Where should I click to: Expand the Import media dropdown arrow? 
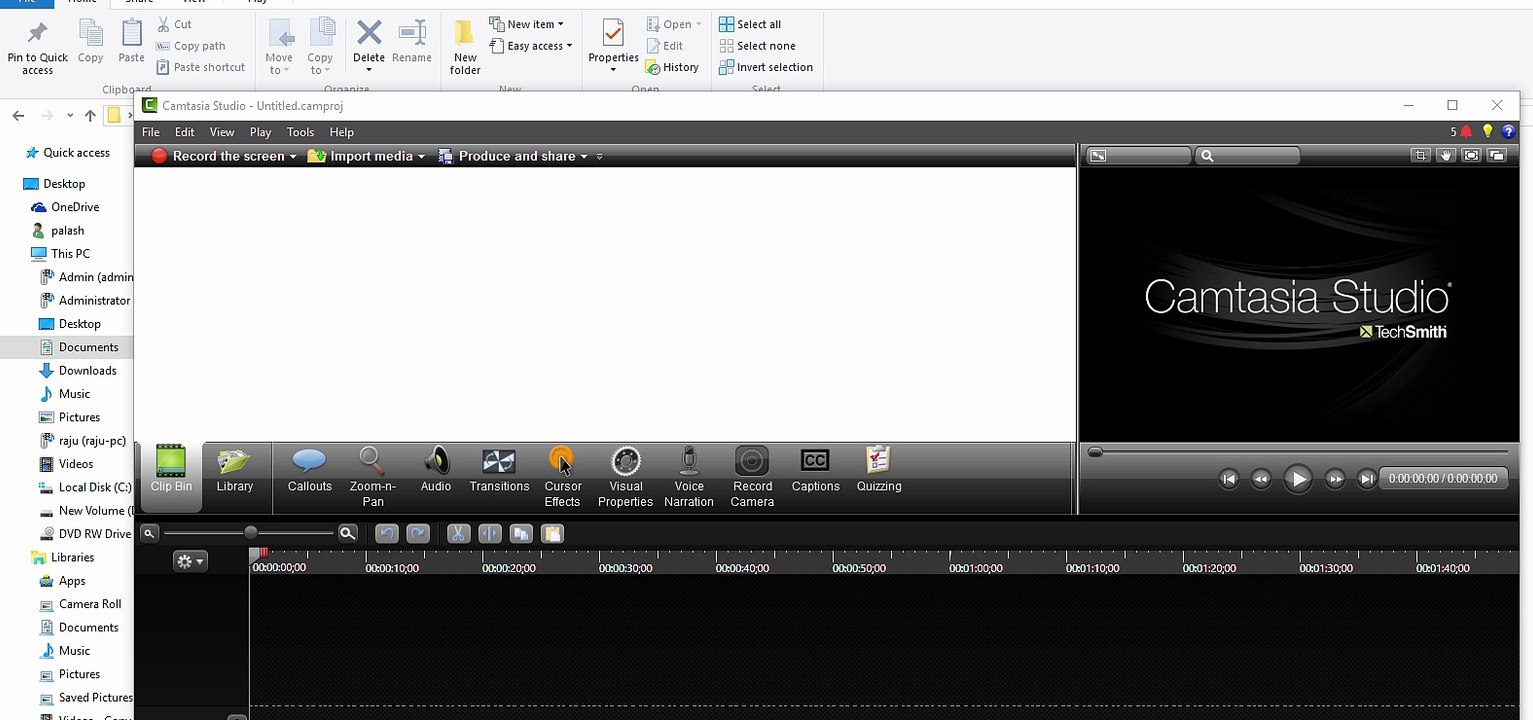[422, 157]
